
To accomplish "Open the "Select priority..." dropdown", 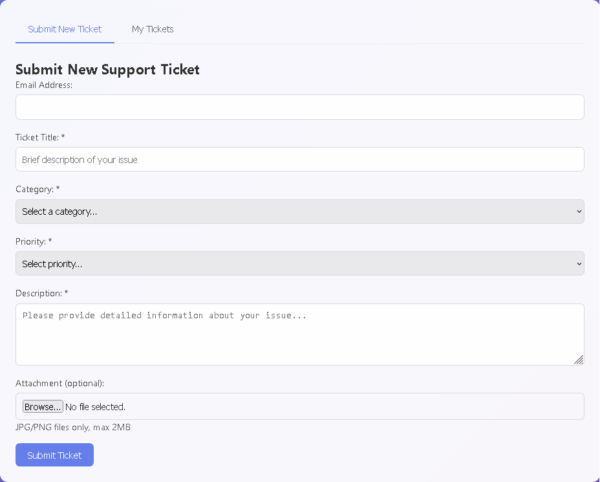I will tap(300, 264).
